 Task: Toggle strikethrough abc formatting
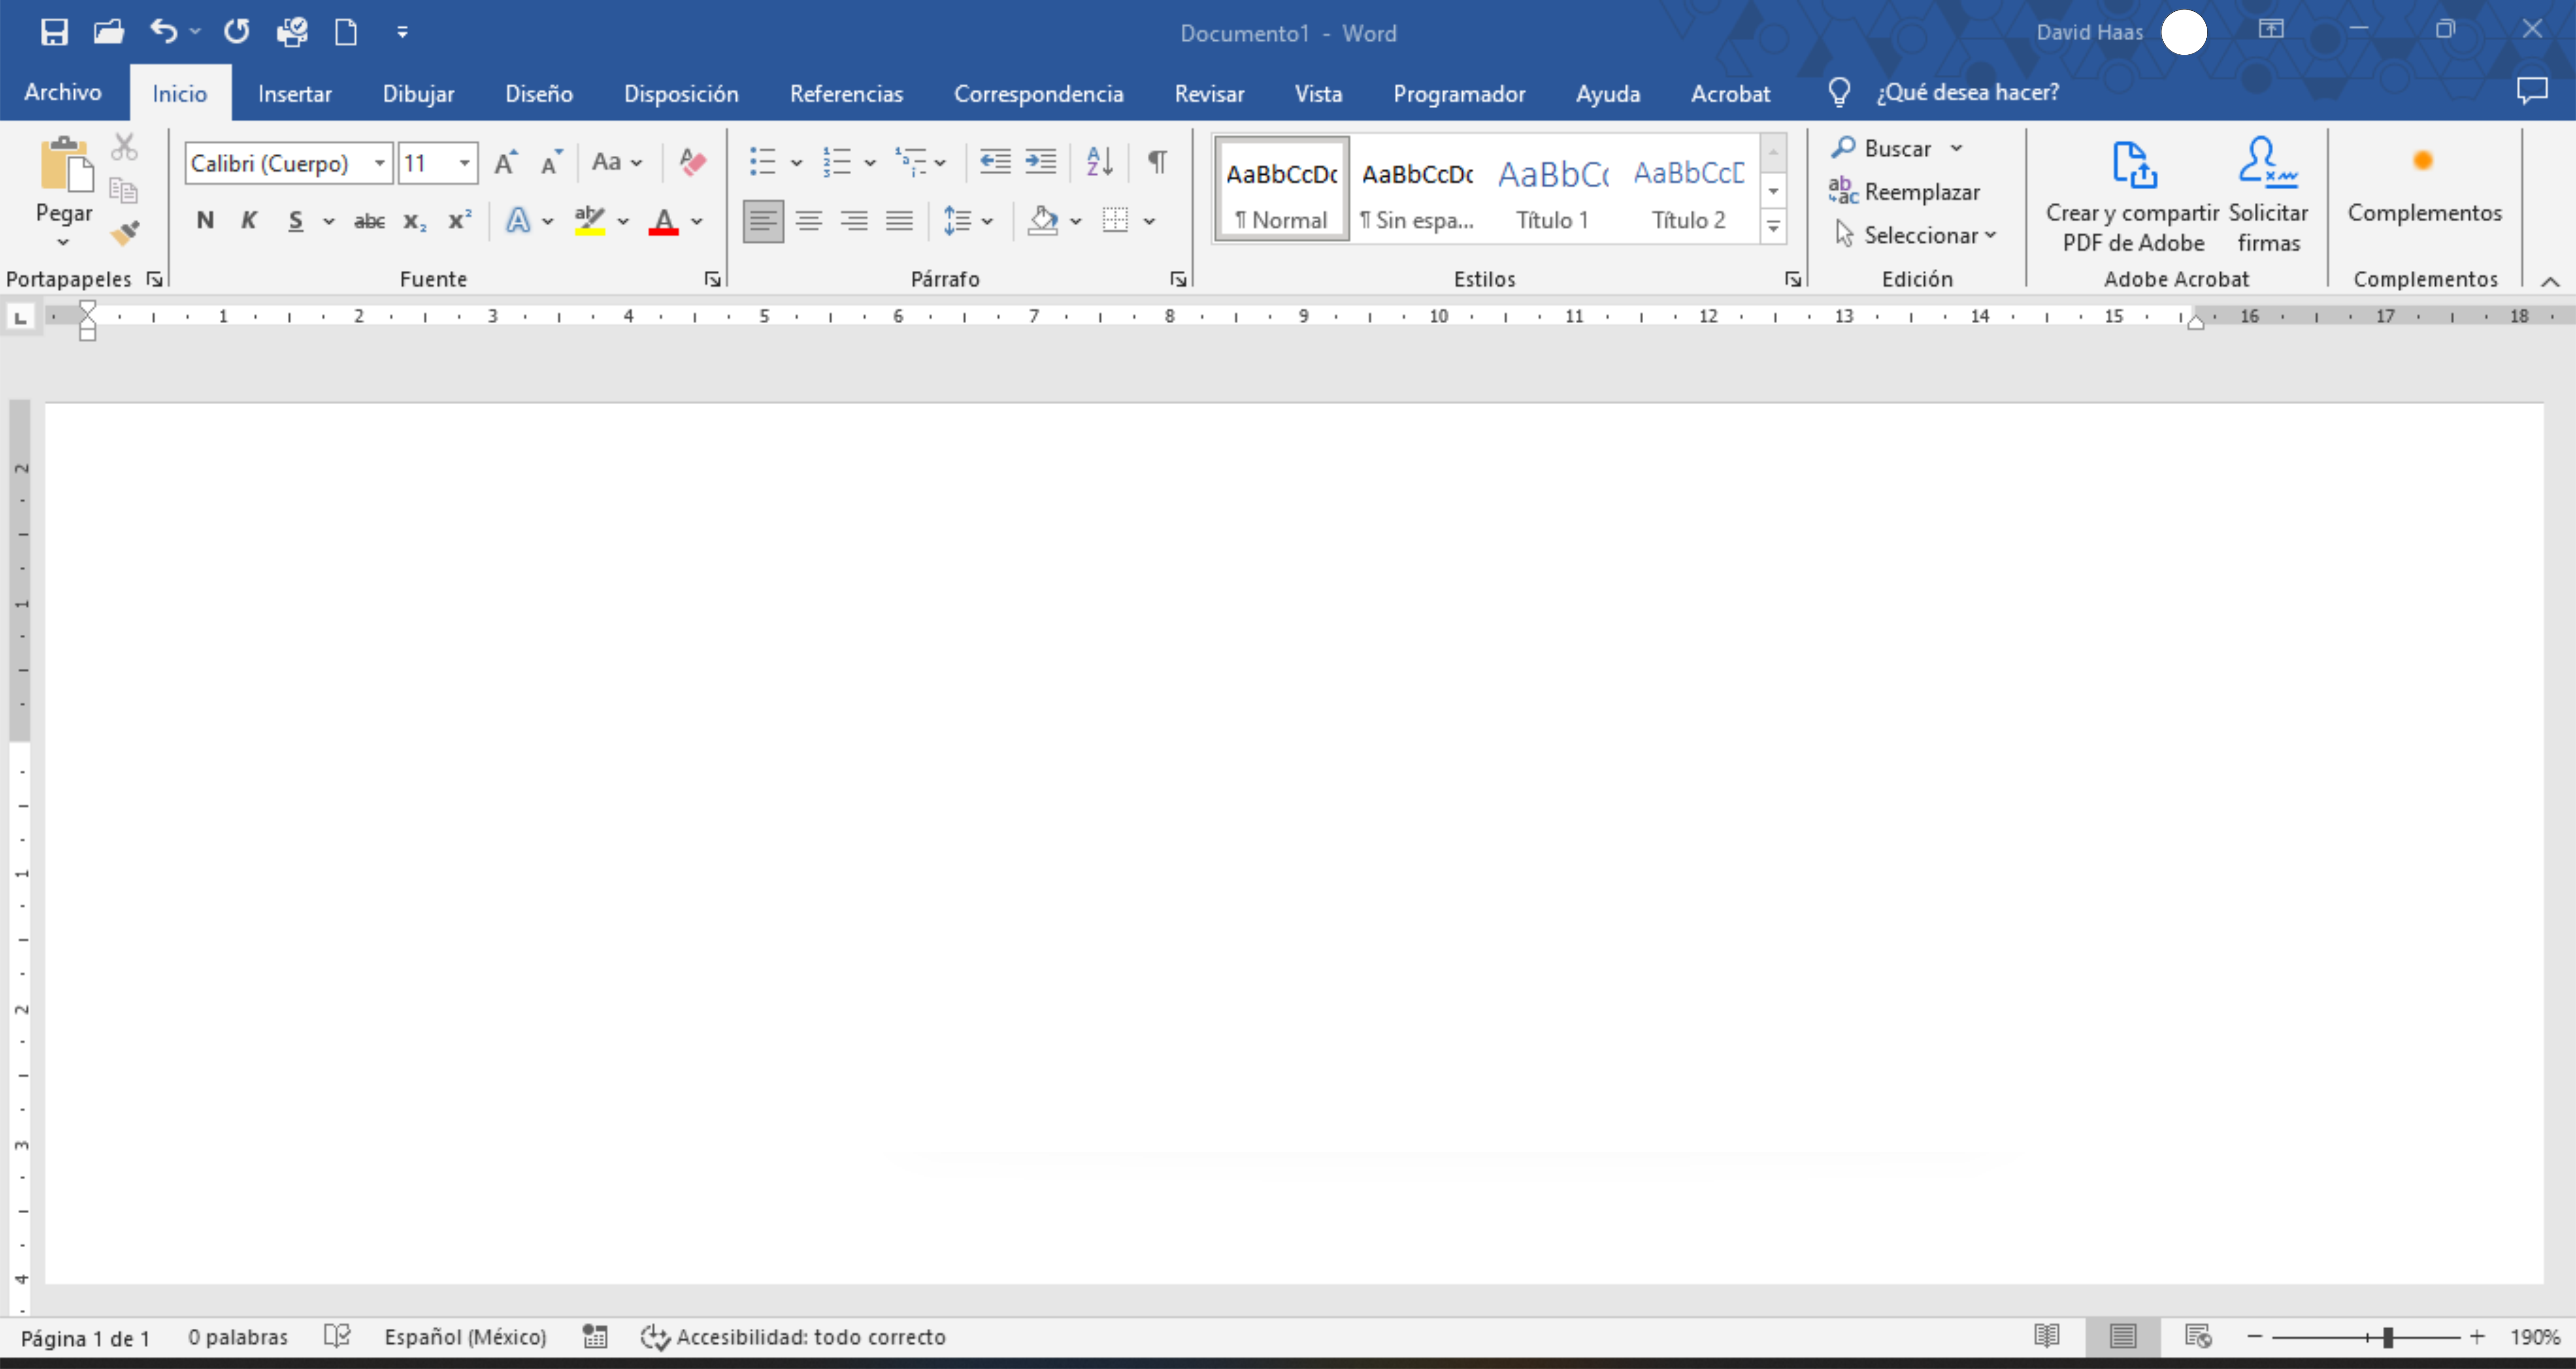(x=369, y=221)
